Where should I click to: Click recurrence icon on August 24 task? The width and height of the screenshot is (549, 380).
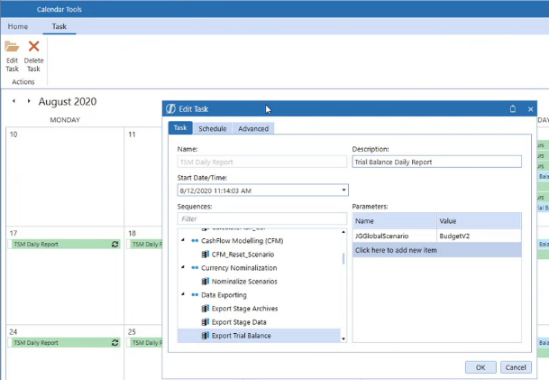click(115, 343)
